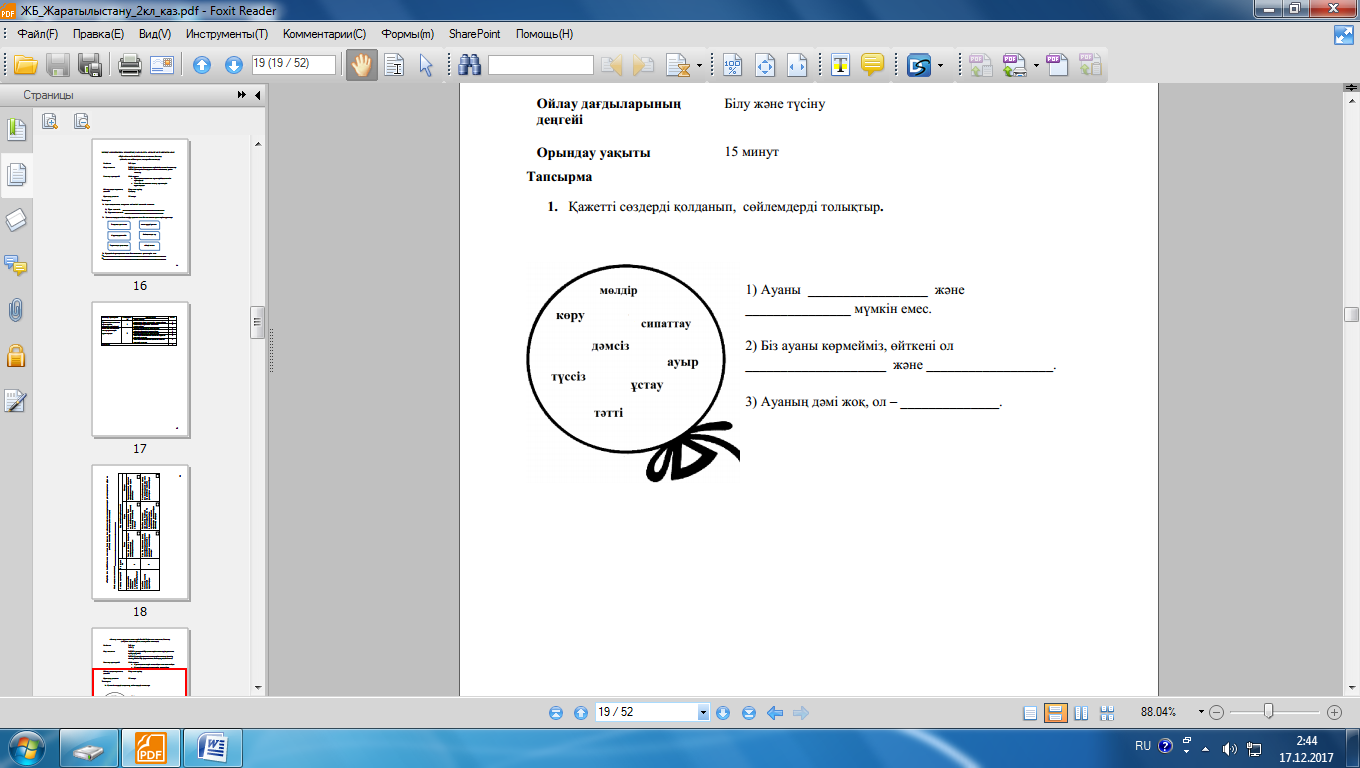Click the toolbar page number field

click(293, 64)
